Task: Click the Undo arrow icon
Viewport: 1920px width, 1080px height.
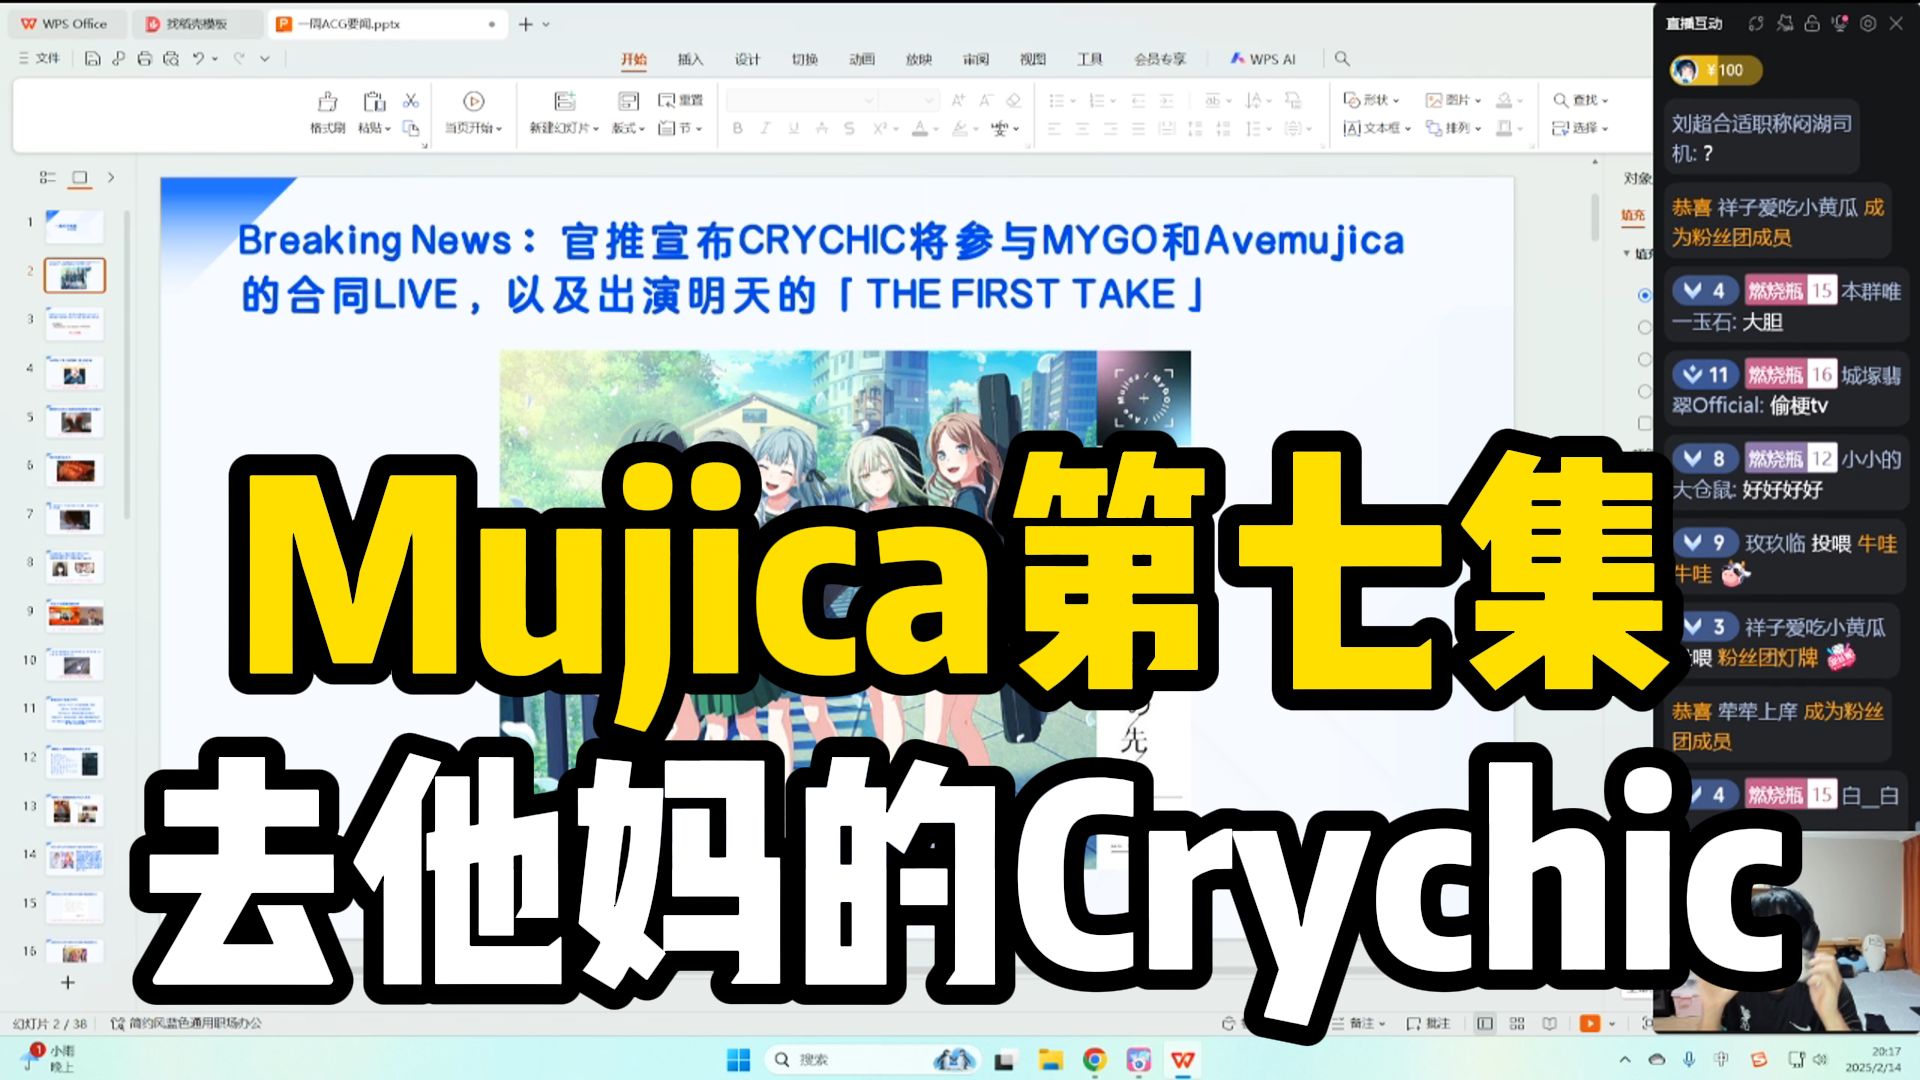Action: [x=198, y=59]
